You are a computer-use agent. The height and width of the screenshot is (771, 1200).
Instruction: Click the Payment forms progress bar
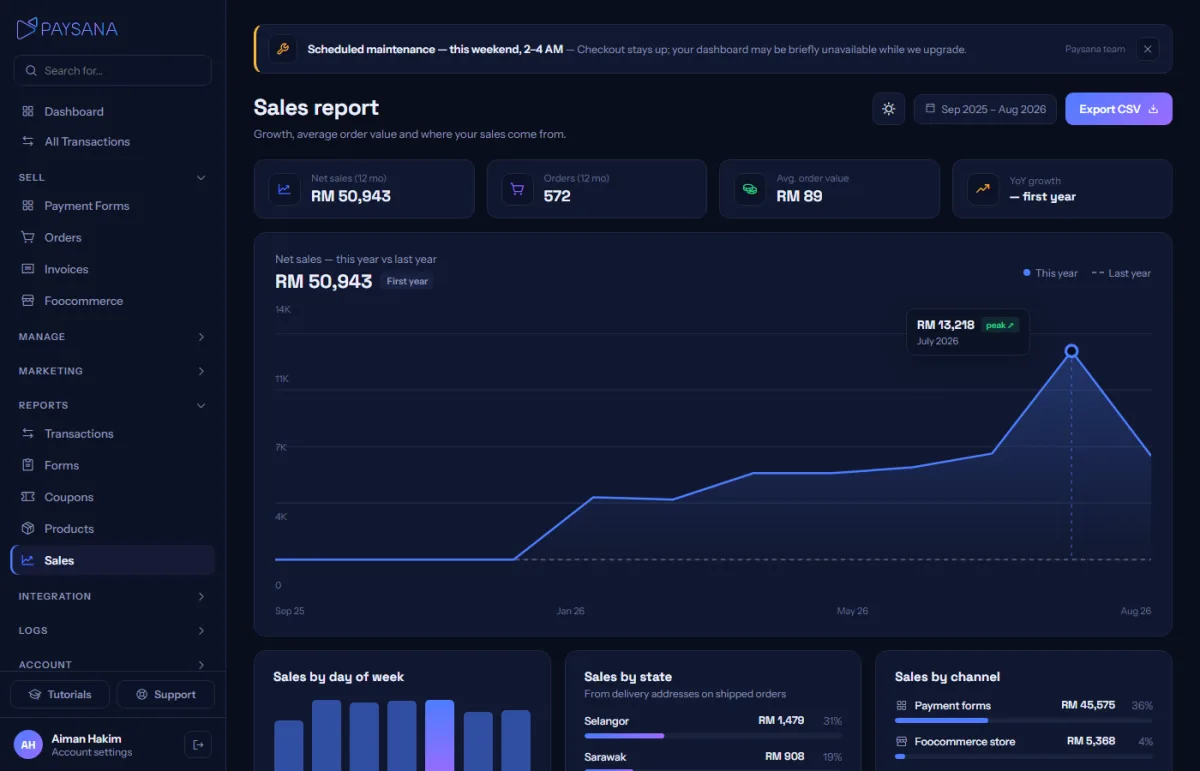tap(1024, 720)
